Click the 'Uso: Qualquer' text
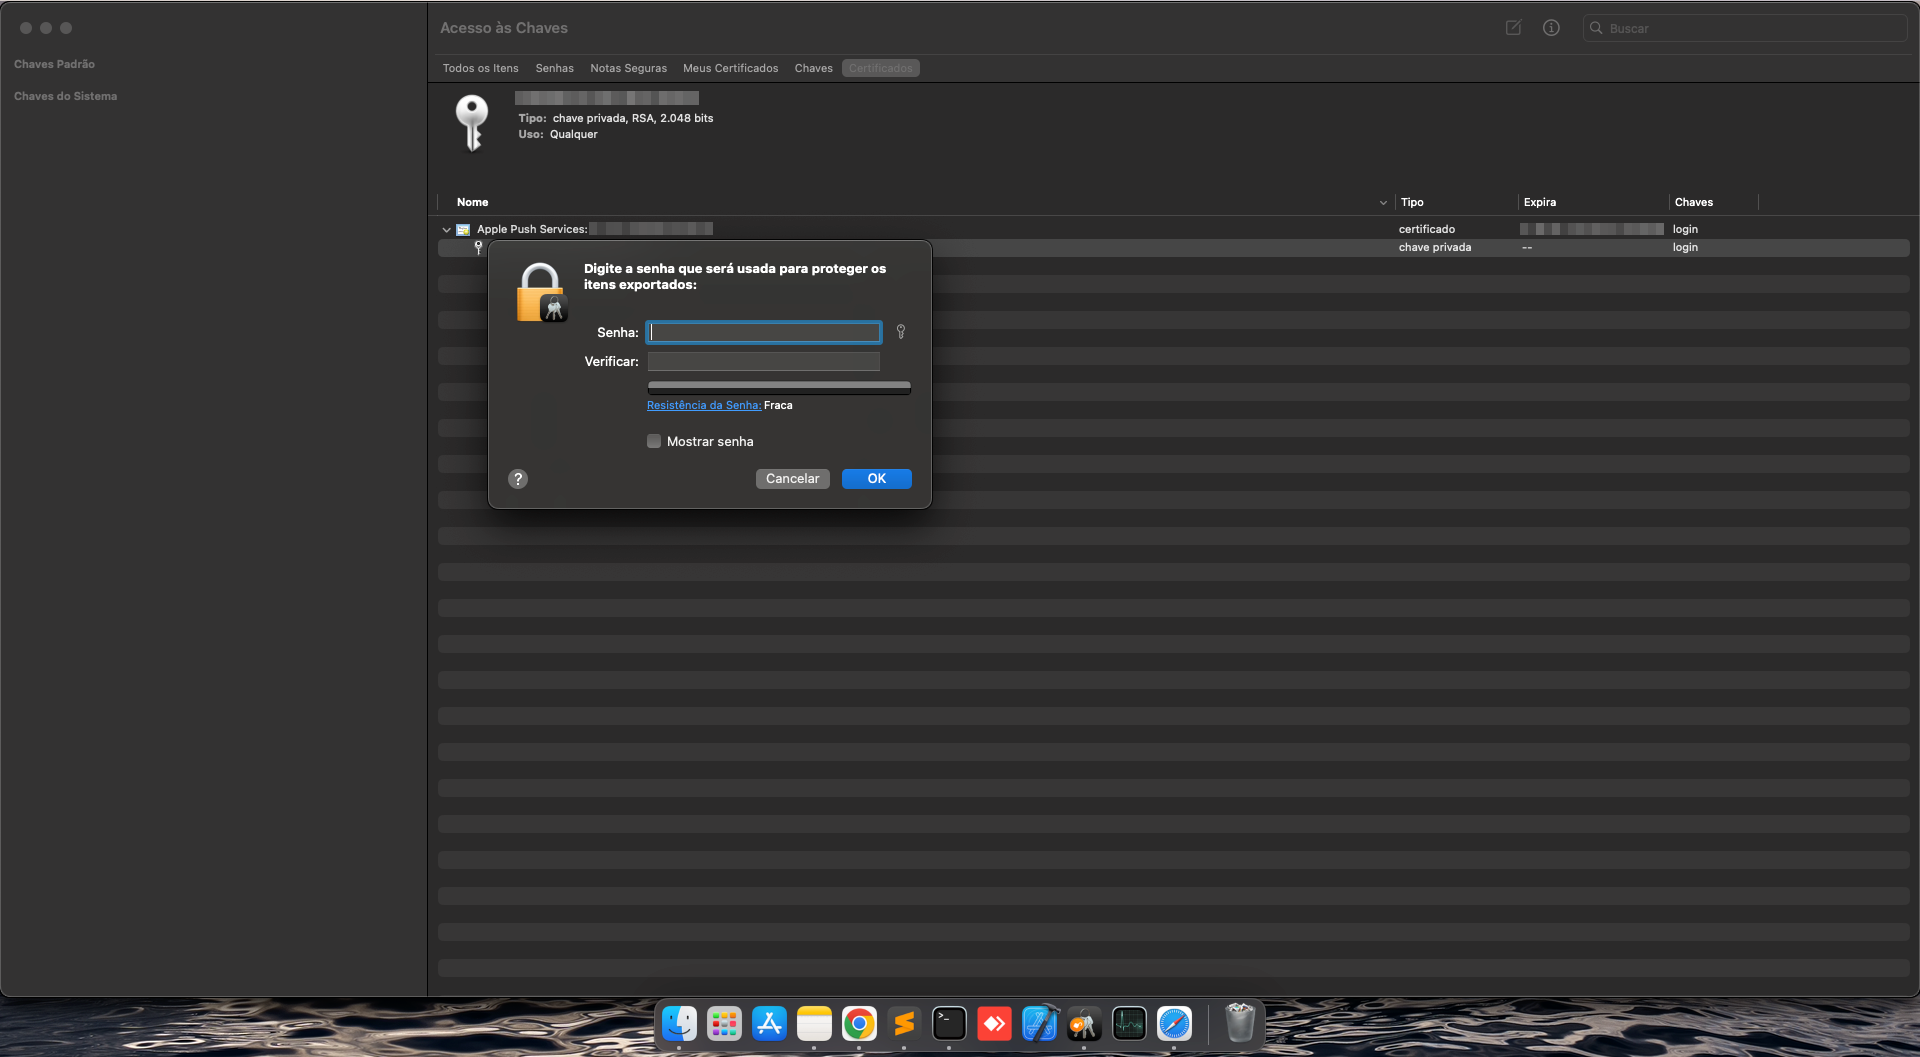 click(558, 134)
